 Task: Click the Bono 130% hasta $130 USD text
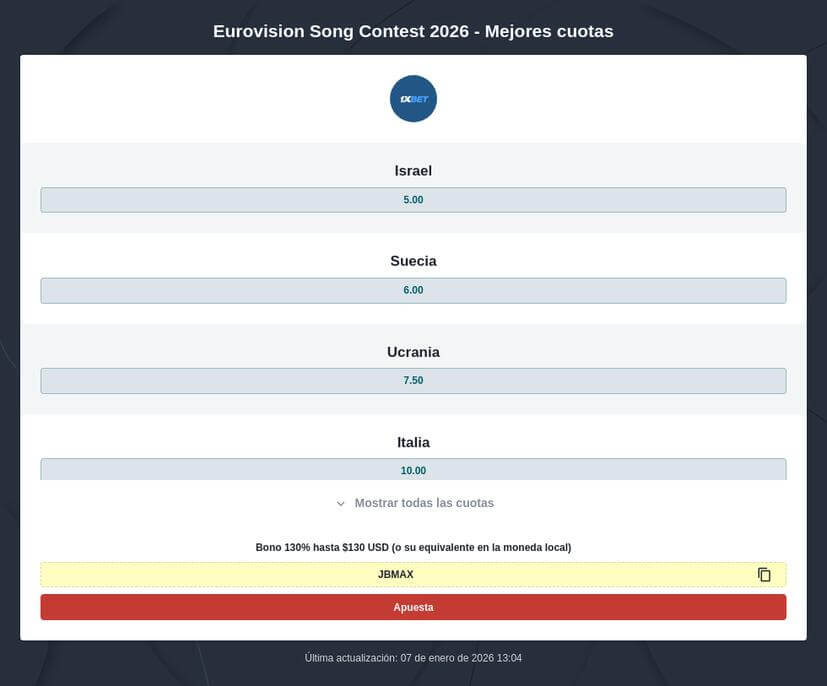pyautogui.click(x=413, y=547)
